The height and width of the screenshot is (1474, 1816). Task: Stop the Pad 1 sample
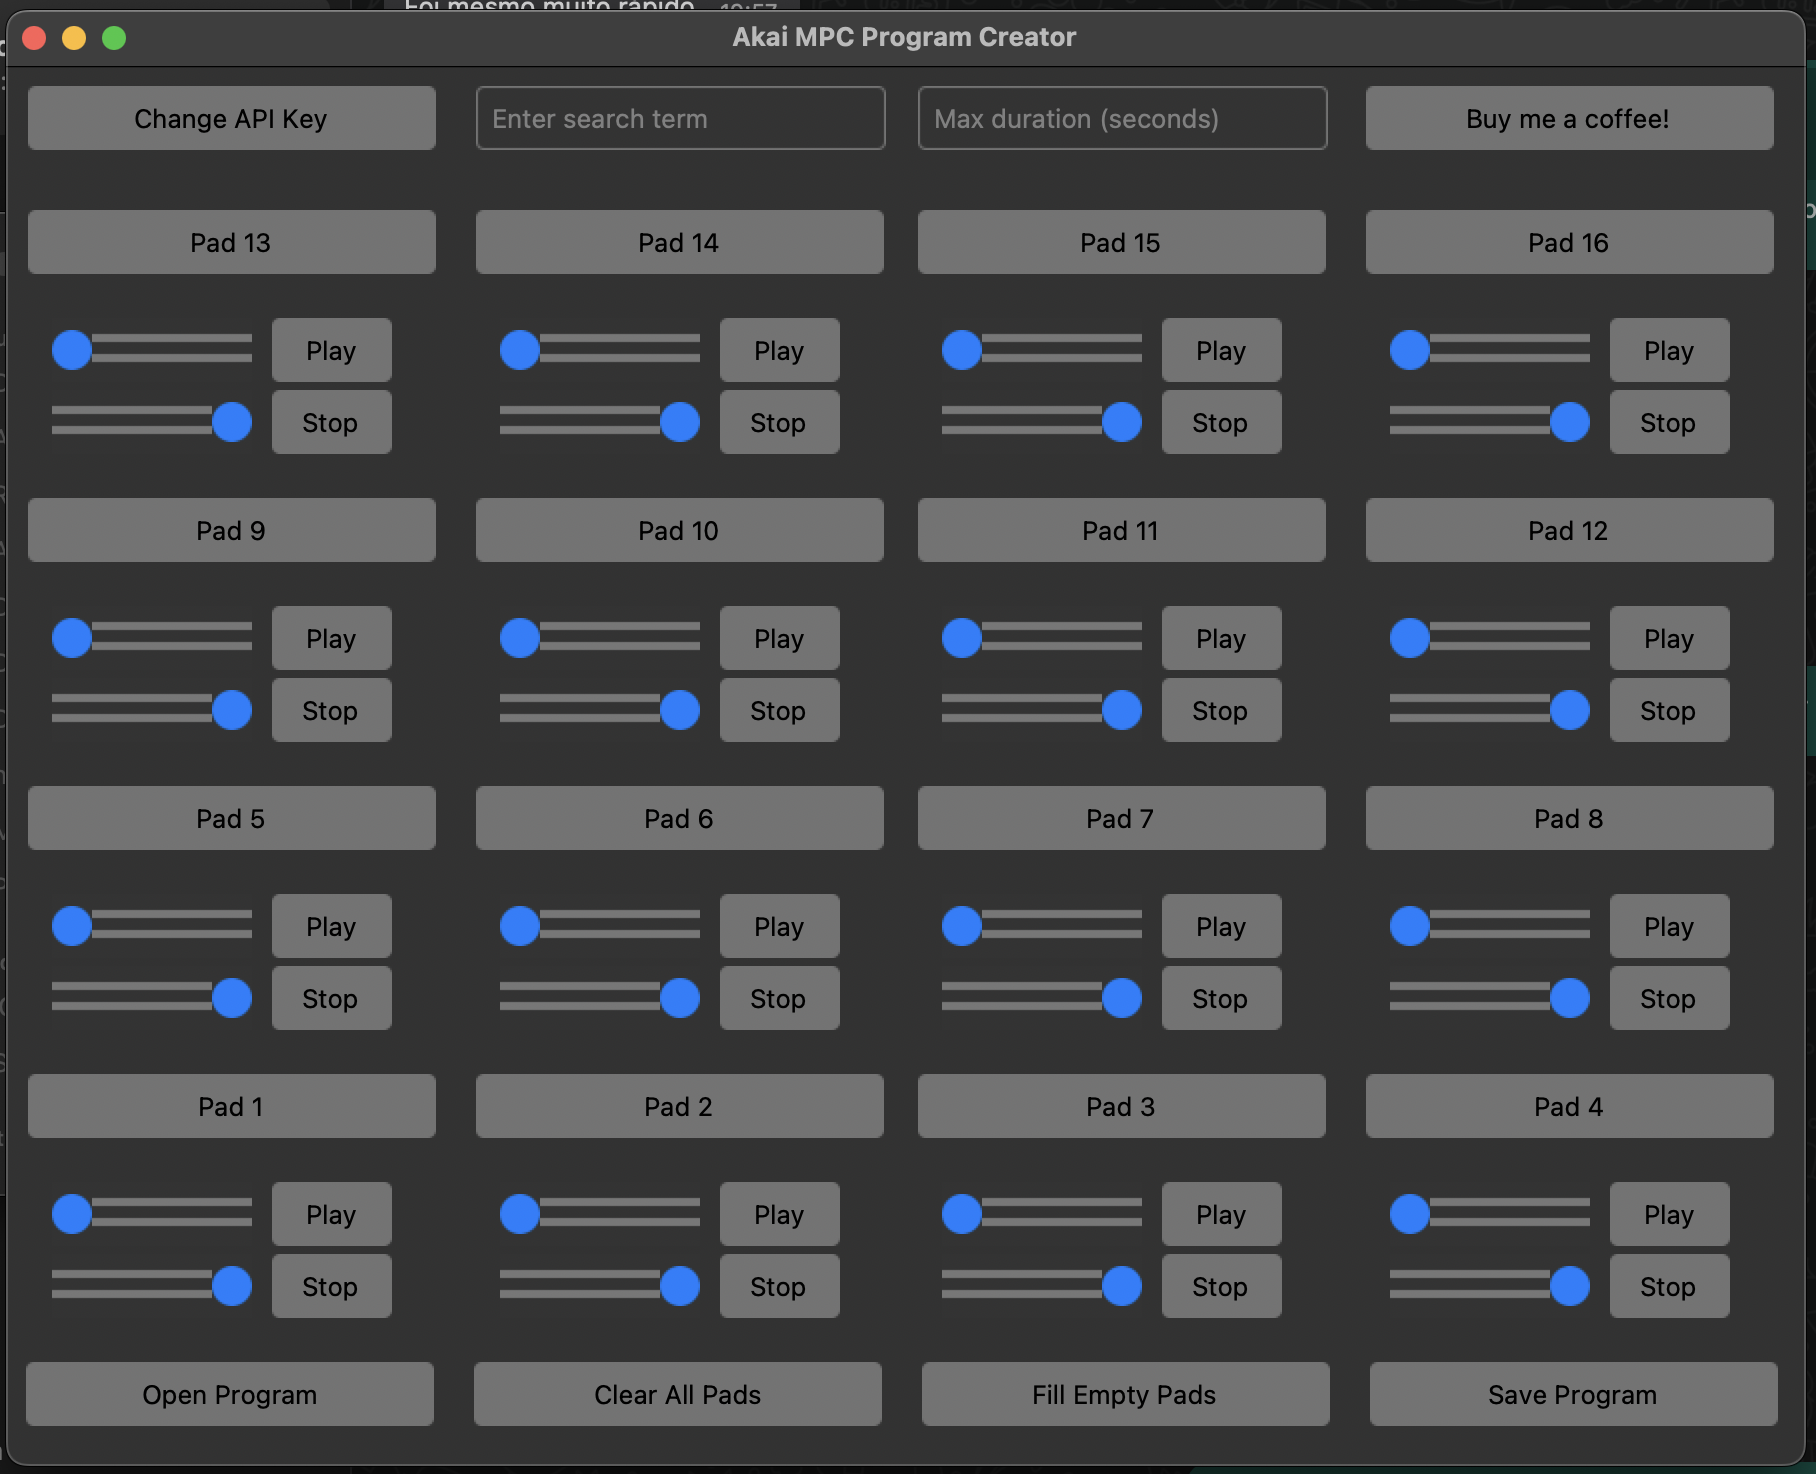pos(331,1286)
